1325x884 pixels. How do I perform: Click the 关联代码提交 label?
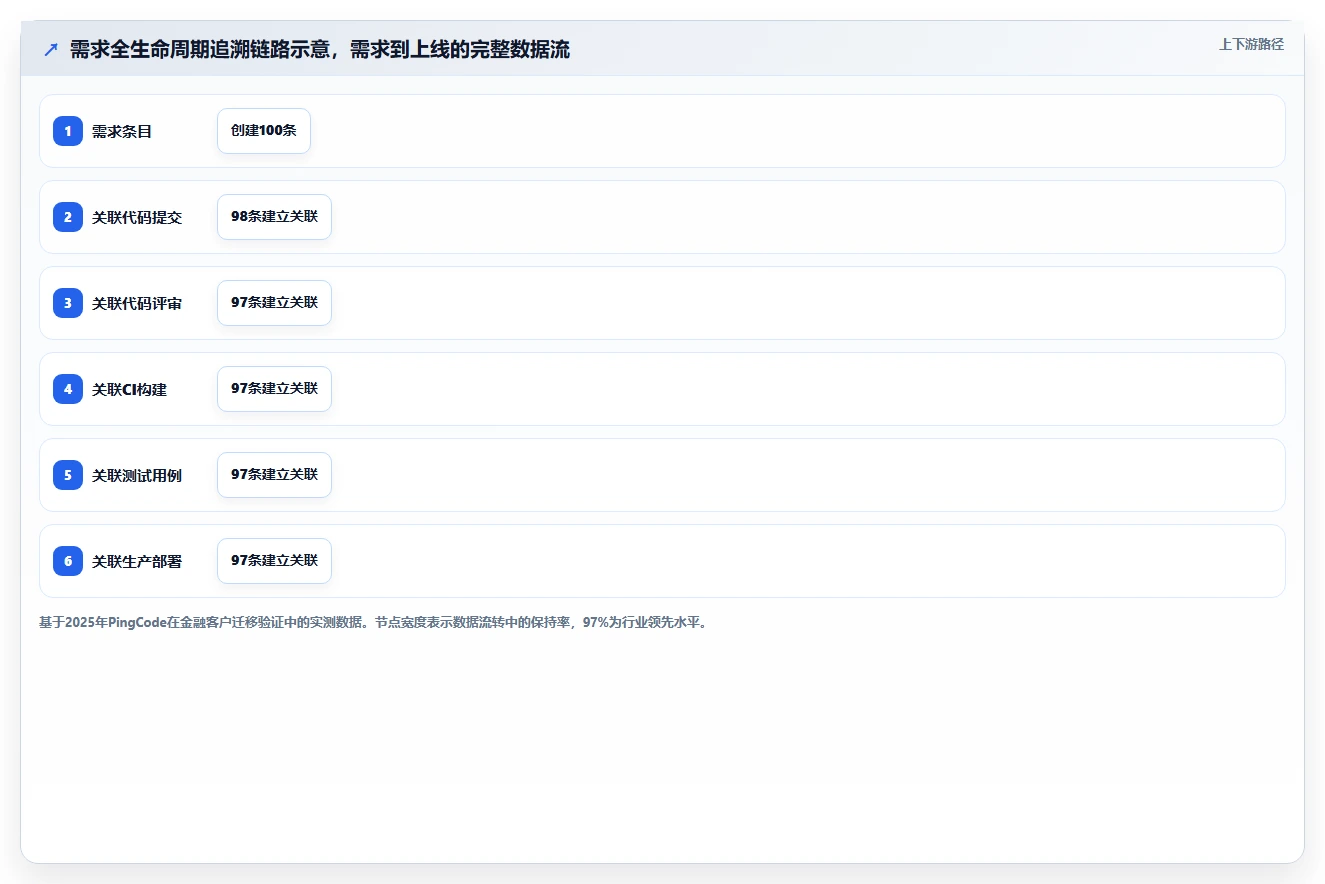click(137, 218)
